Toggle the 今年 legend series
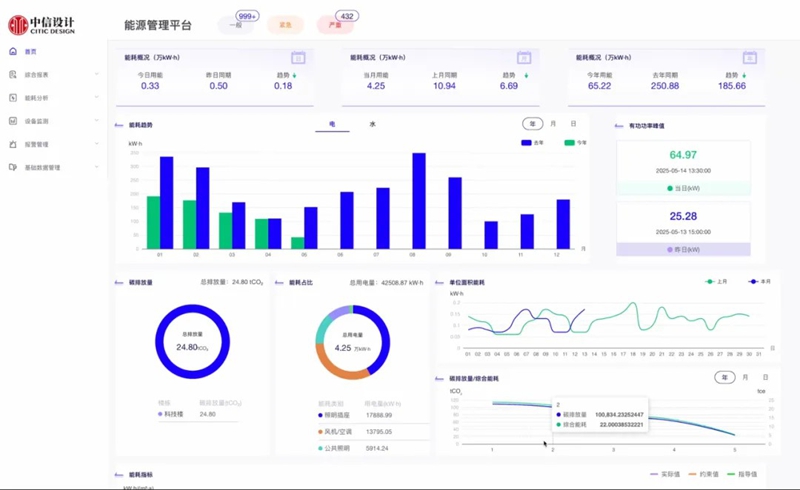This screenshot has height=490, width=800. point(576,142)
